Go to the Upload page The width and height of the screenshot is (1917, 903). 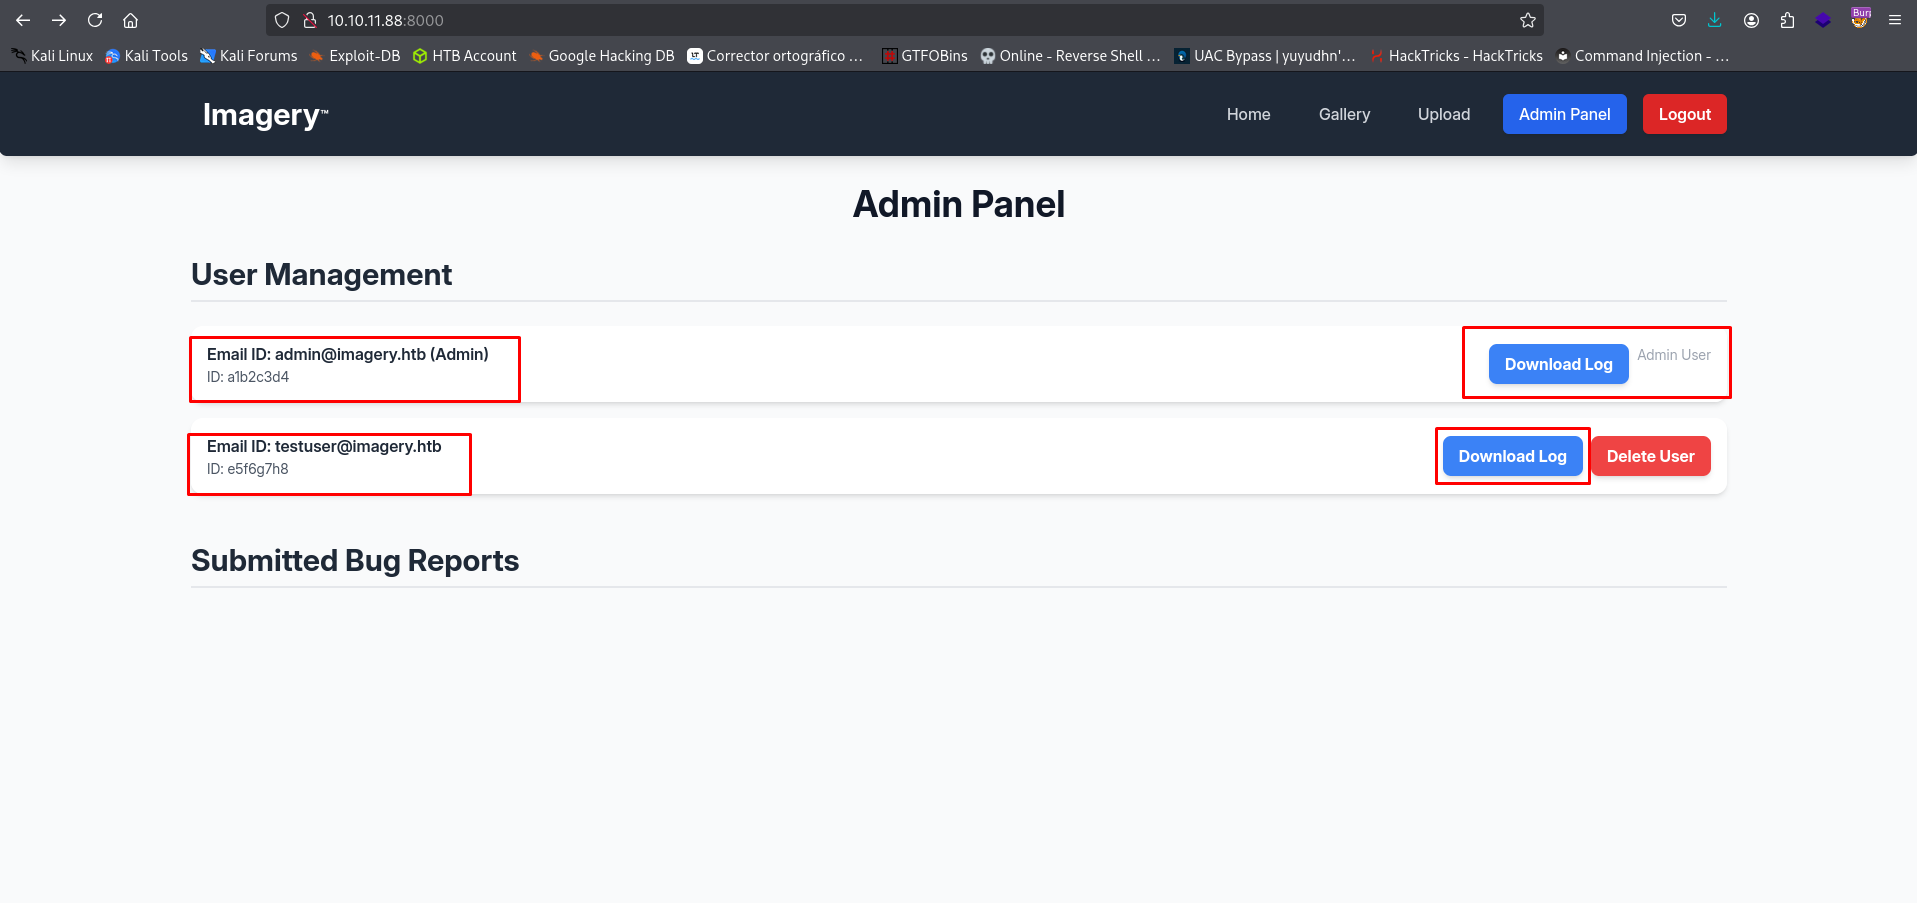(x=1443, y=114)
